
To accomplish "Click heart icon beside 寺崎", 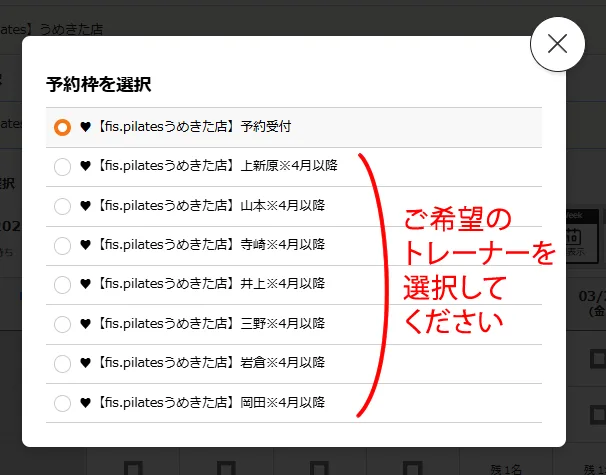I will (85, 245).
